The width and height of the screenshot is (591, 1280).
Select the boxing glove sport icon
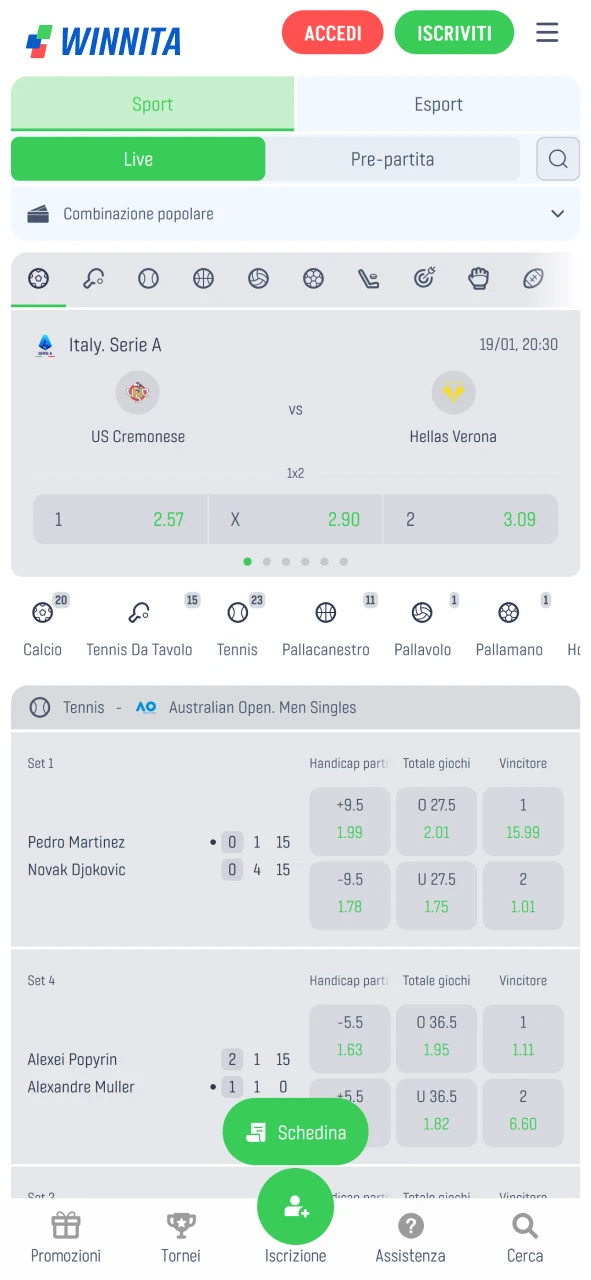(x=479, y=279)
